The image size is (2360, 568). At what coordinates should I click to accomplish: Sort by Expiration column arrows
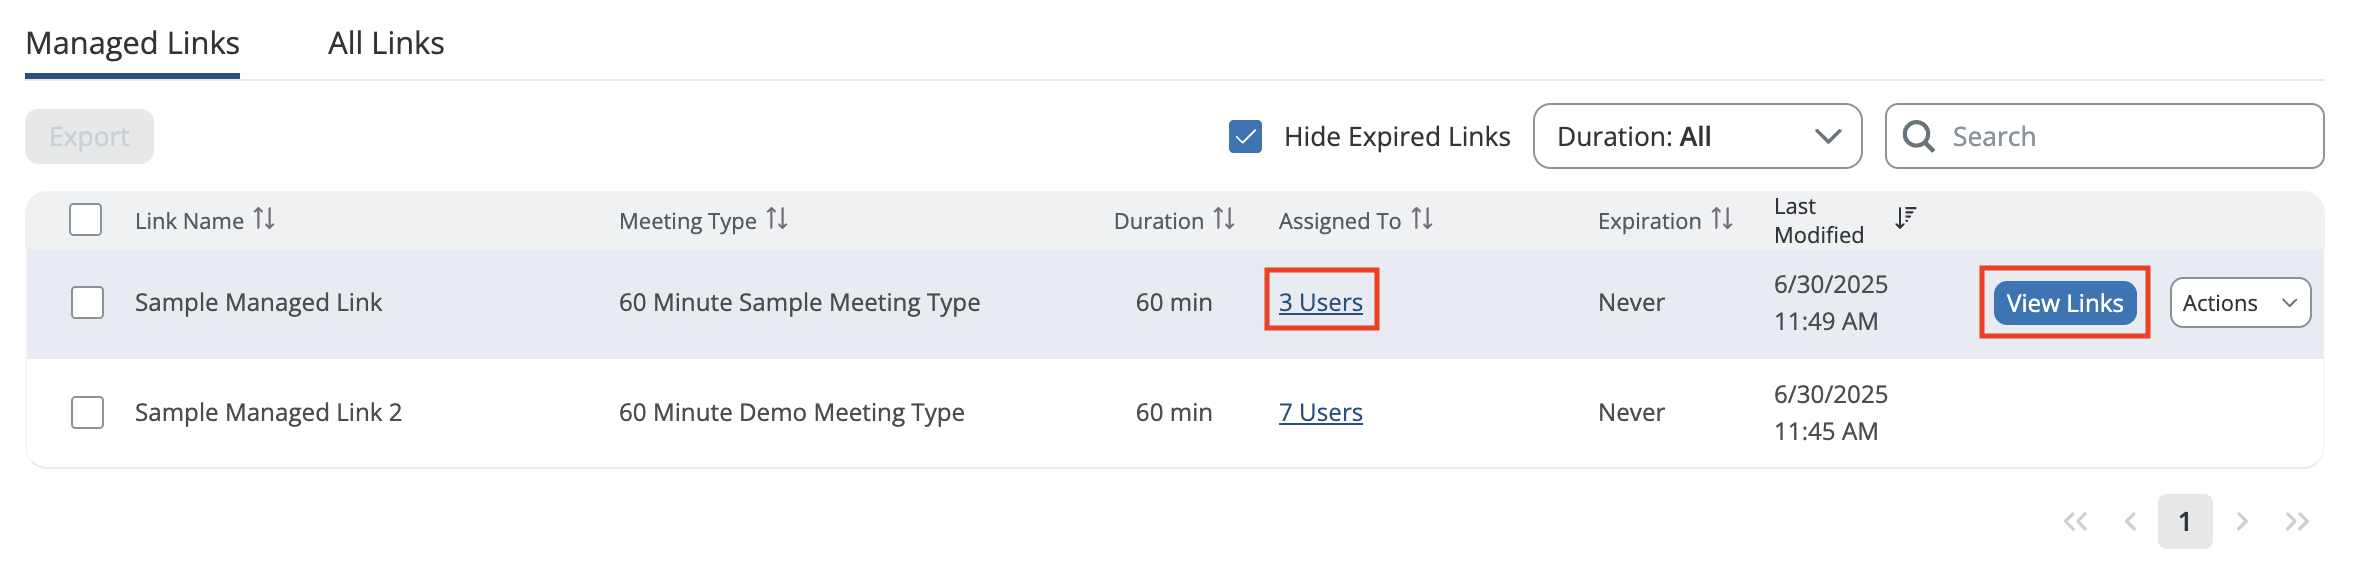coord(1722,219)
